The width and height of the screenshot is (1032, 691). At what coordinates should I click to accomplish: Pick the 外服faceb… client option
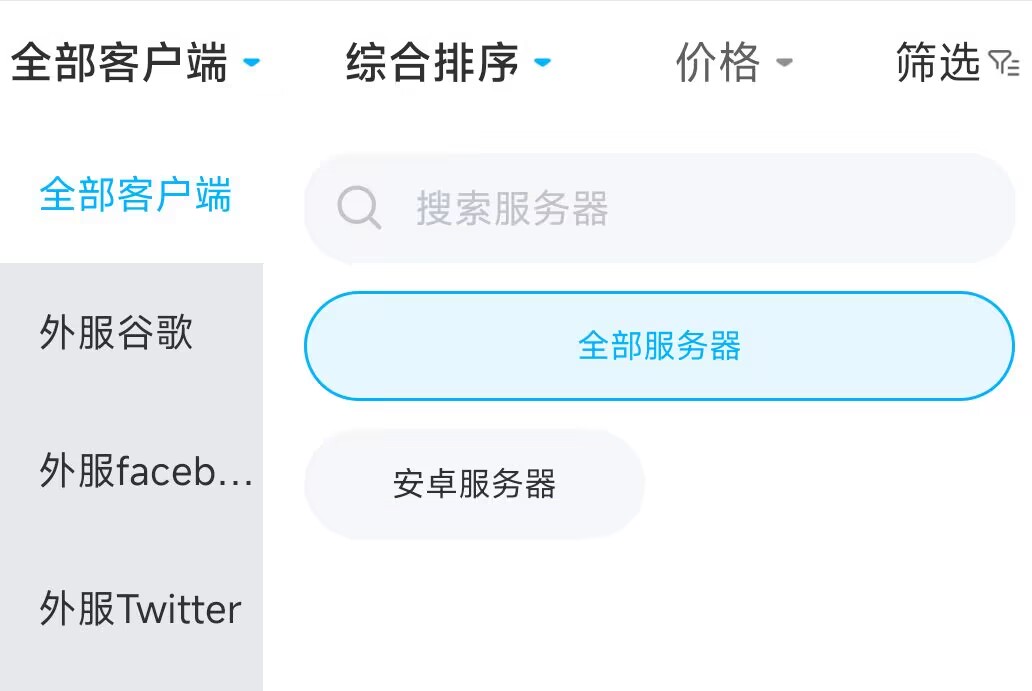click(x=146, y=471)
